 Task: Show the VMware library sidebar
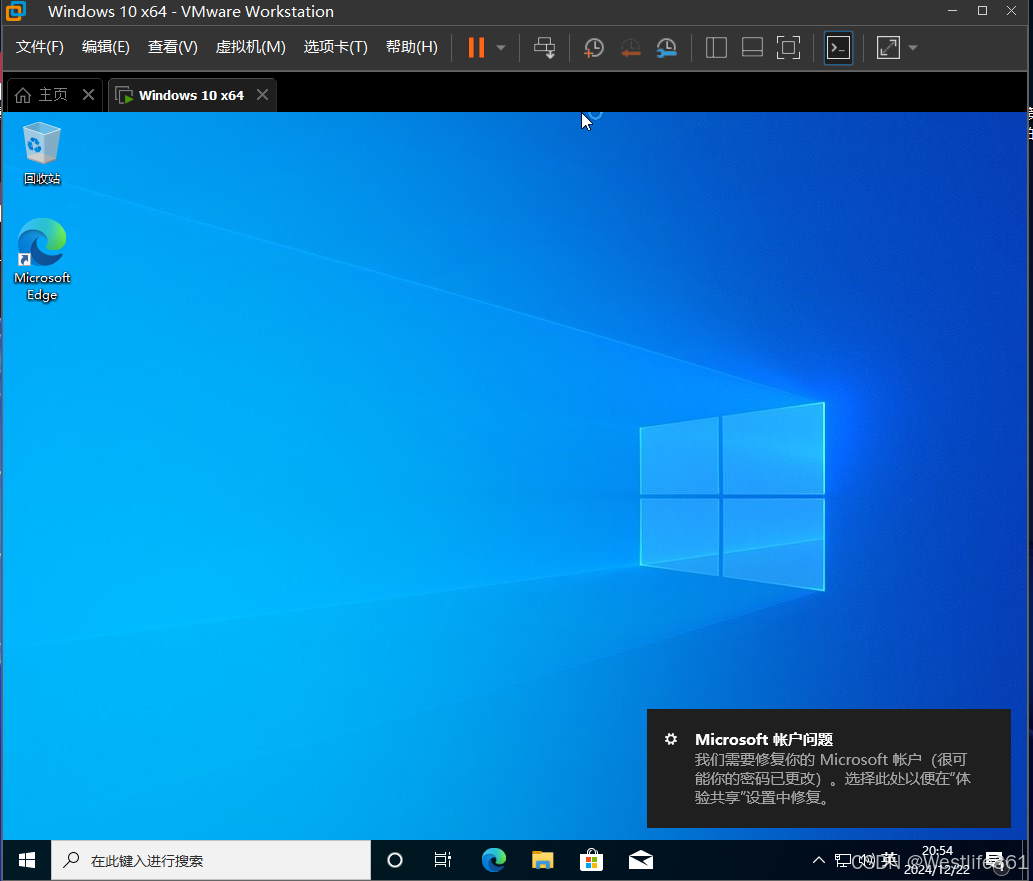716,47
